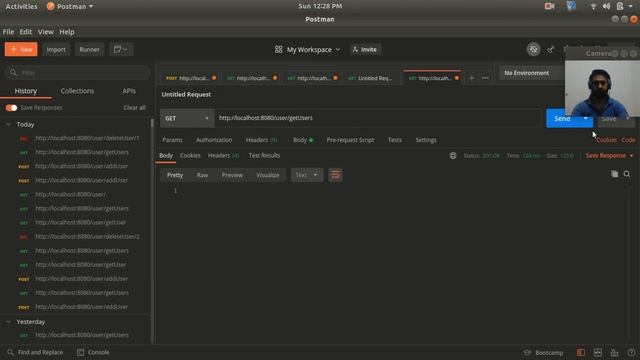Select Preview response view
This screenshot has height=360, width=640.
click(232, 175)
